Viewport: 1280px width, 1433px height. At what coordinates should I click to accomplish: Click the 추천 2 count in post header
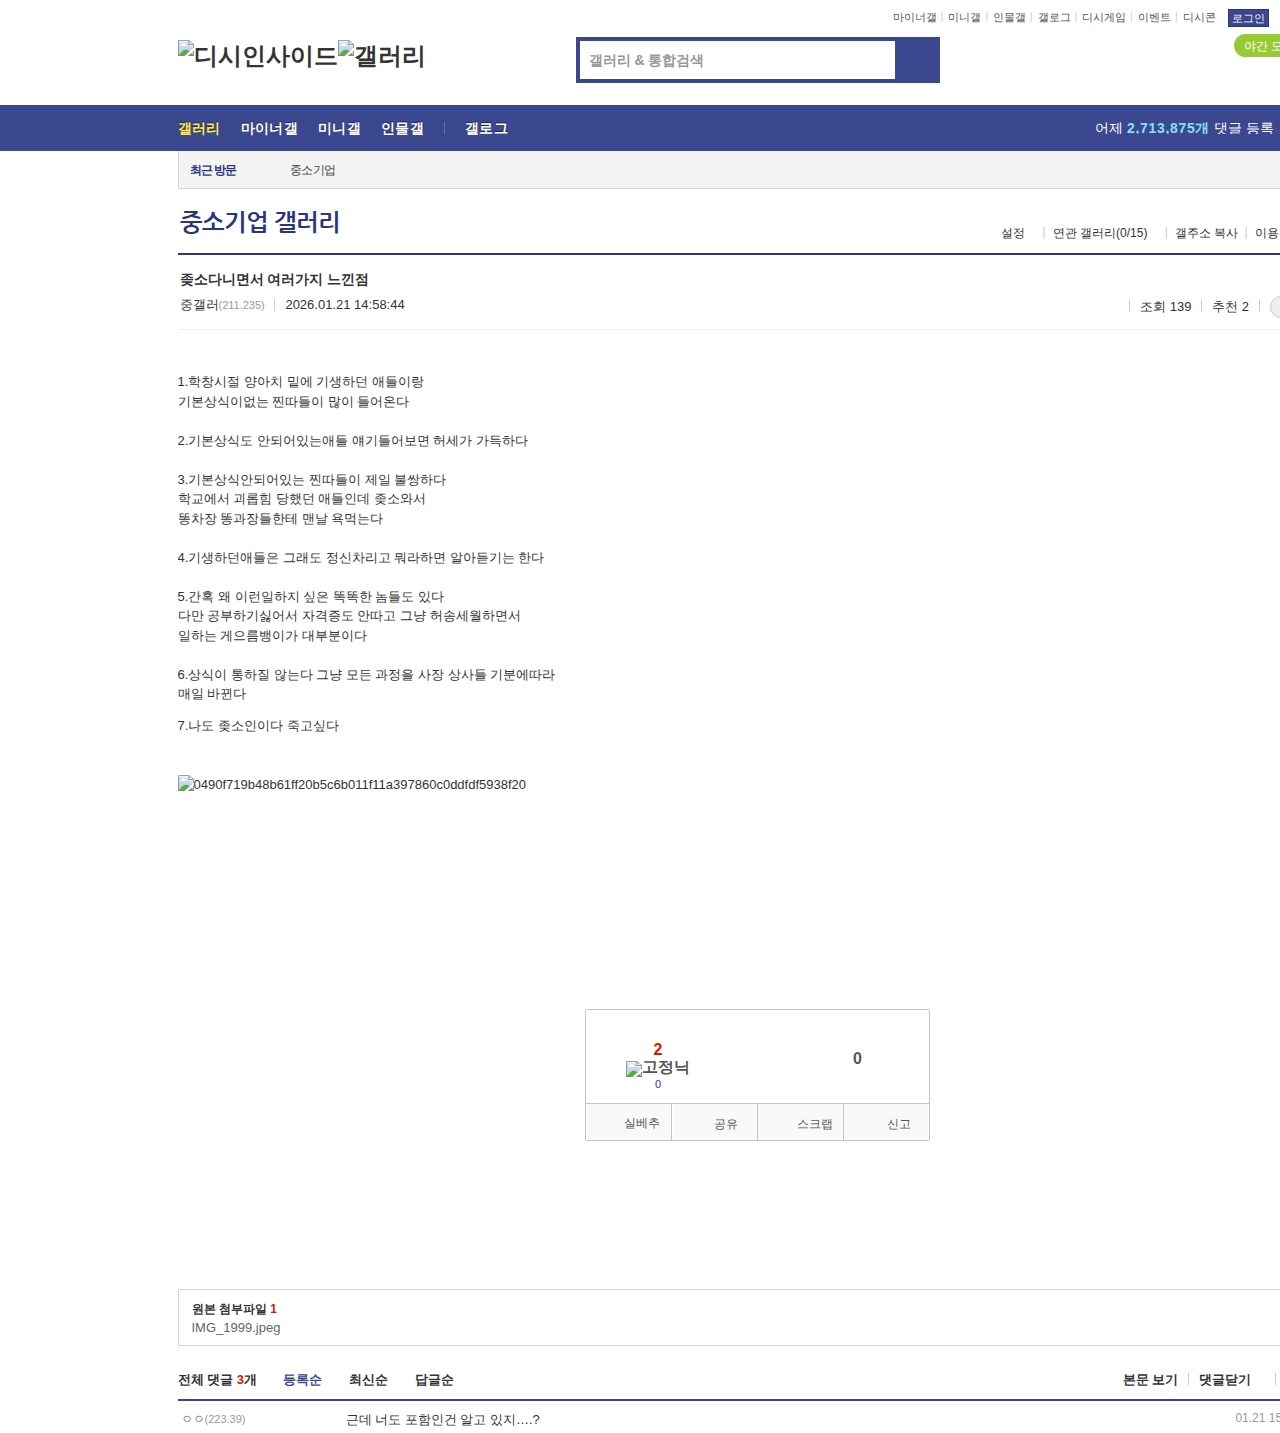[x=1230, y=307]
